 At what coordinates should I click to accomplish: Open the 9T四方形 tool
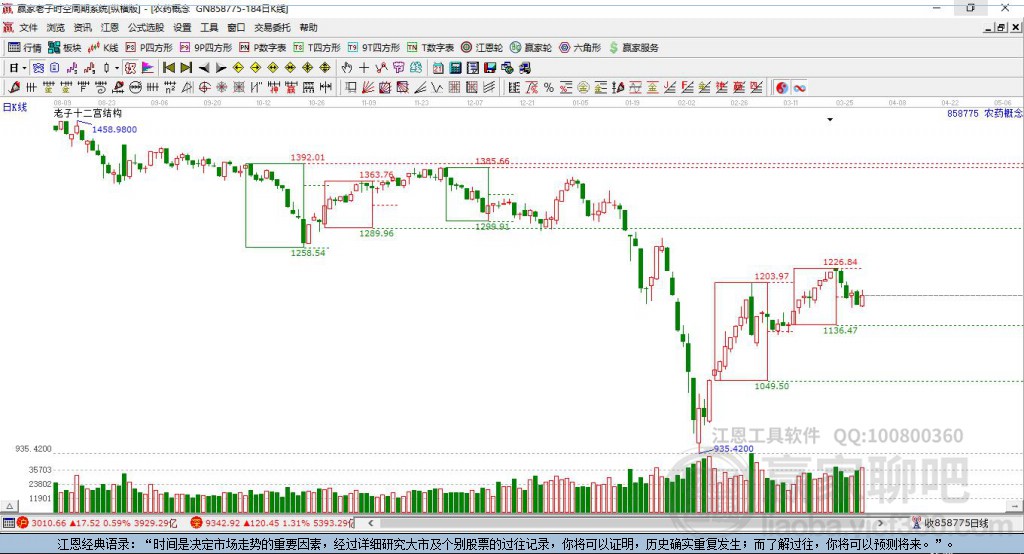point(374,48)
